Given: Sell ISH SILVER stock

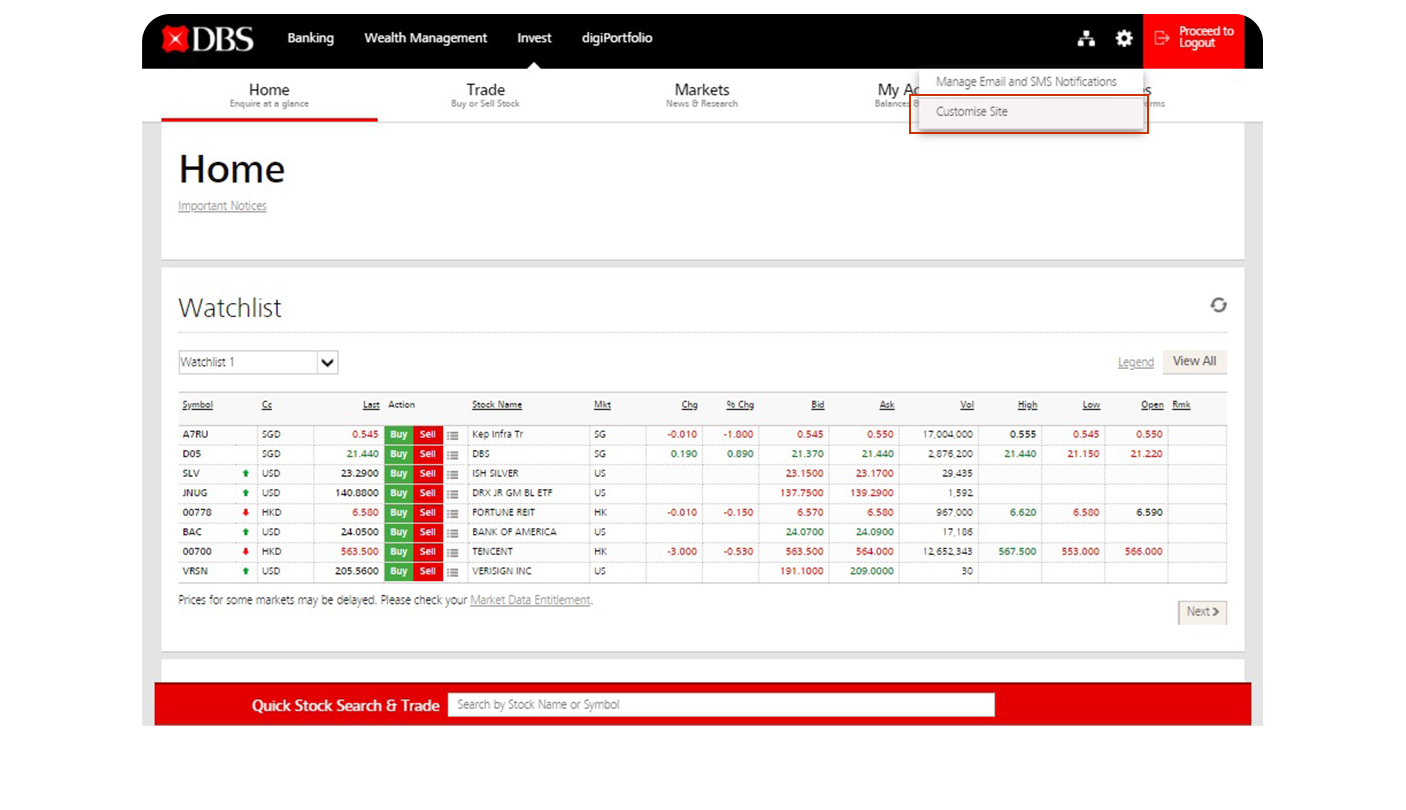Looking at the screenshot, I should pos(428,474).
